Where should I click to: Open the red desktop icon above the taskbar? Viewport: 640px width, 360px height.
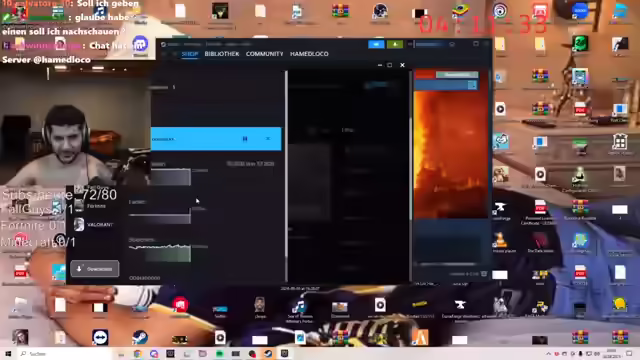pyautogui.click(x=180, y=304)
